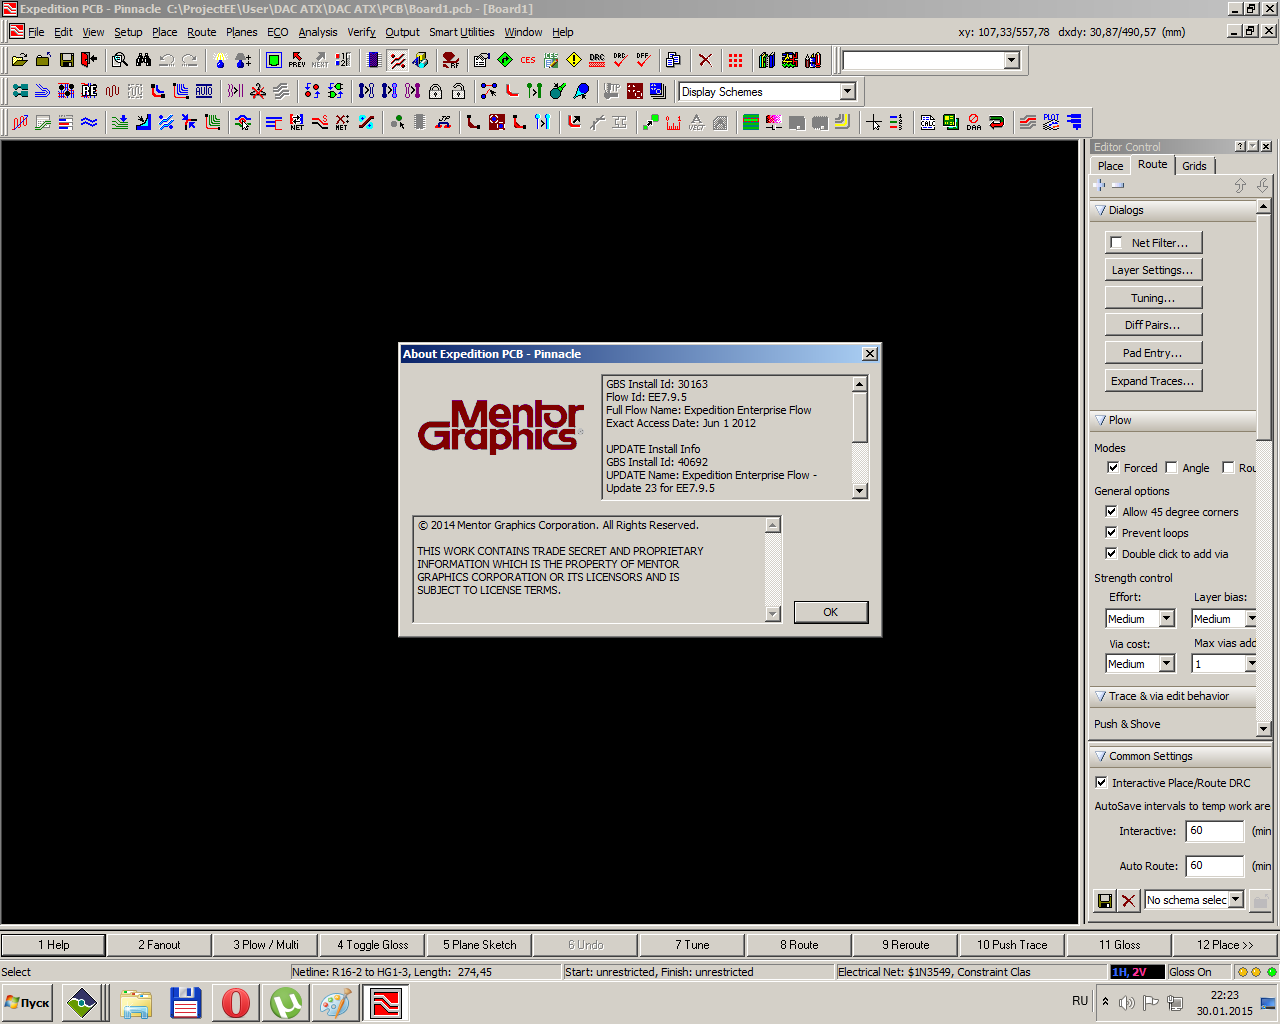The image size is (1280, 1024).
Task: Click the CALC calculator toolbar icon
Action: point(928,122)
